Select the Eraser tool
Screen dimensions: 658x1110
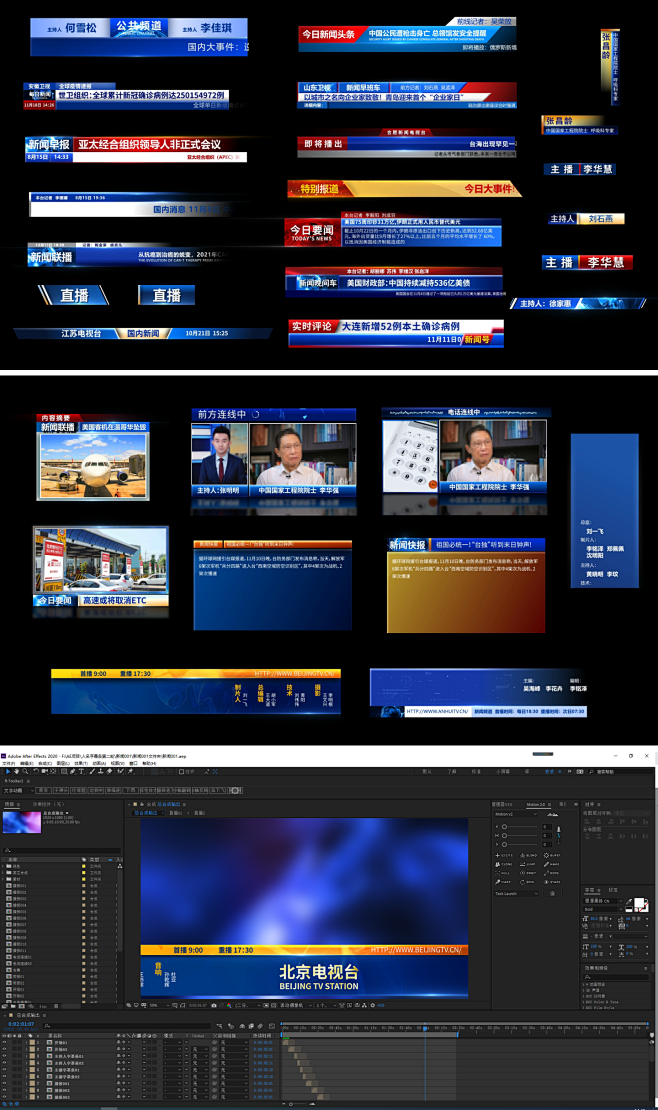pos(109,771)
